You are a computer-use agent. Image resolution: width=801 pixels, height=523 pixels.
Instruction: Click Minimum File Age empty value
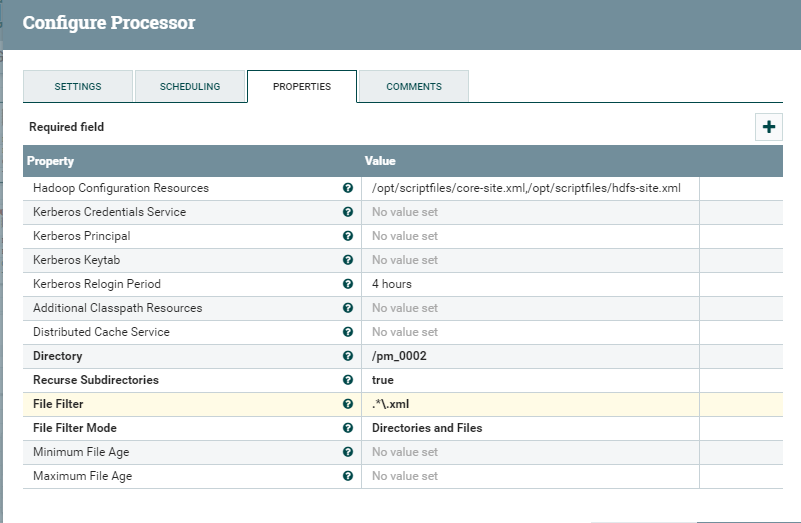(x=530, y=452)
